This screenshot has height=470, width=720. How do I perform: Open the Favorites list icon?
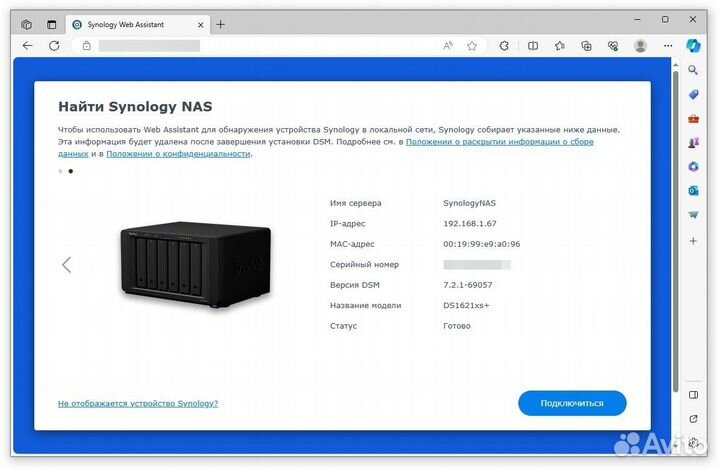click(x=560, y=45)
